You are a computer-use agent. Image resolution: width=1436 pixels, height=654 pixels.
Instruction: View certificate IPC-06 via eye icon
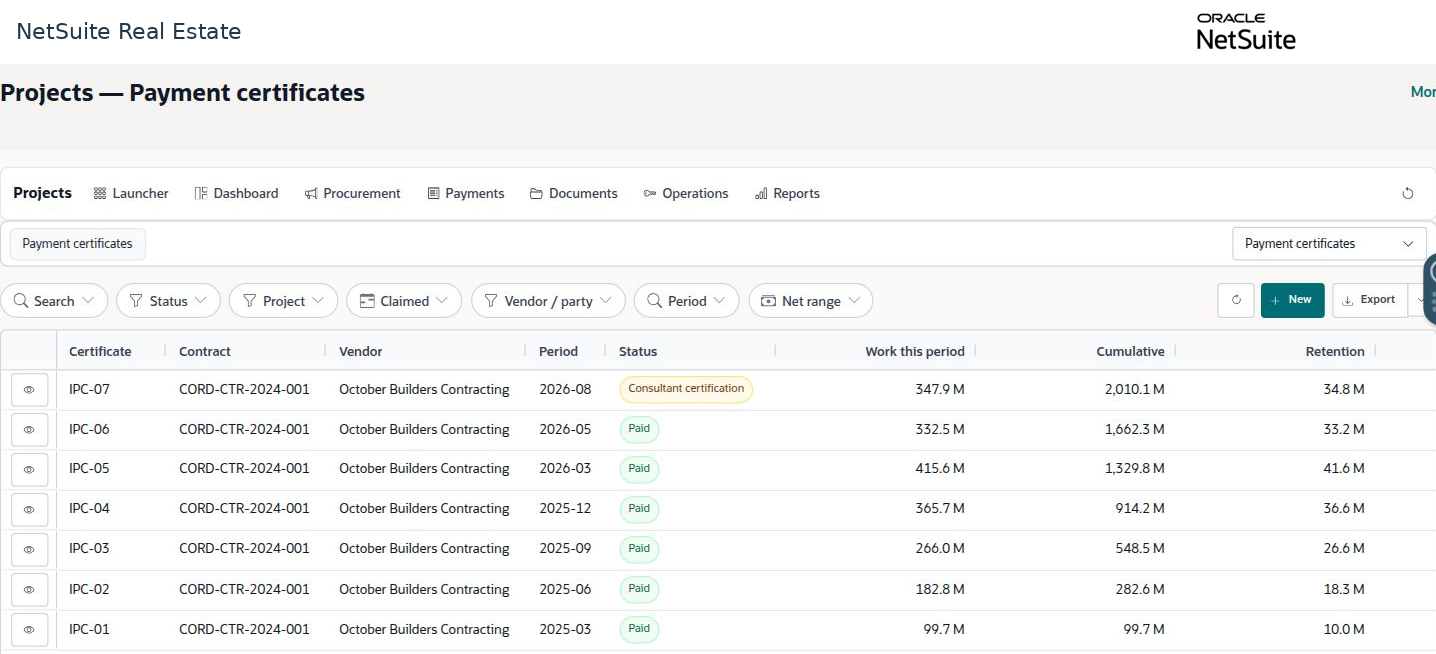29,430
